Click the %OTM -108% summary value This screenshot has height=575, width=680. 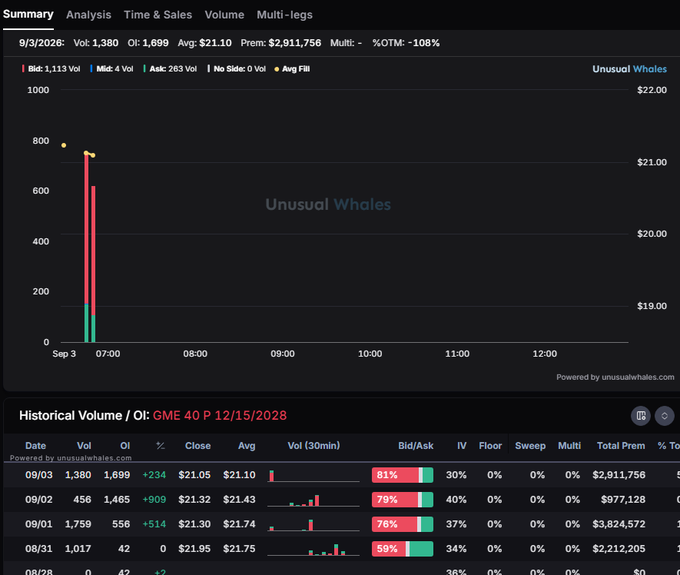(x=406, y=43)
